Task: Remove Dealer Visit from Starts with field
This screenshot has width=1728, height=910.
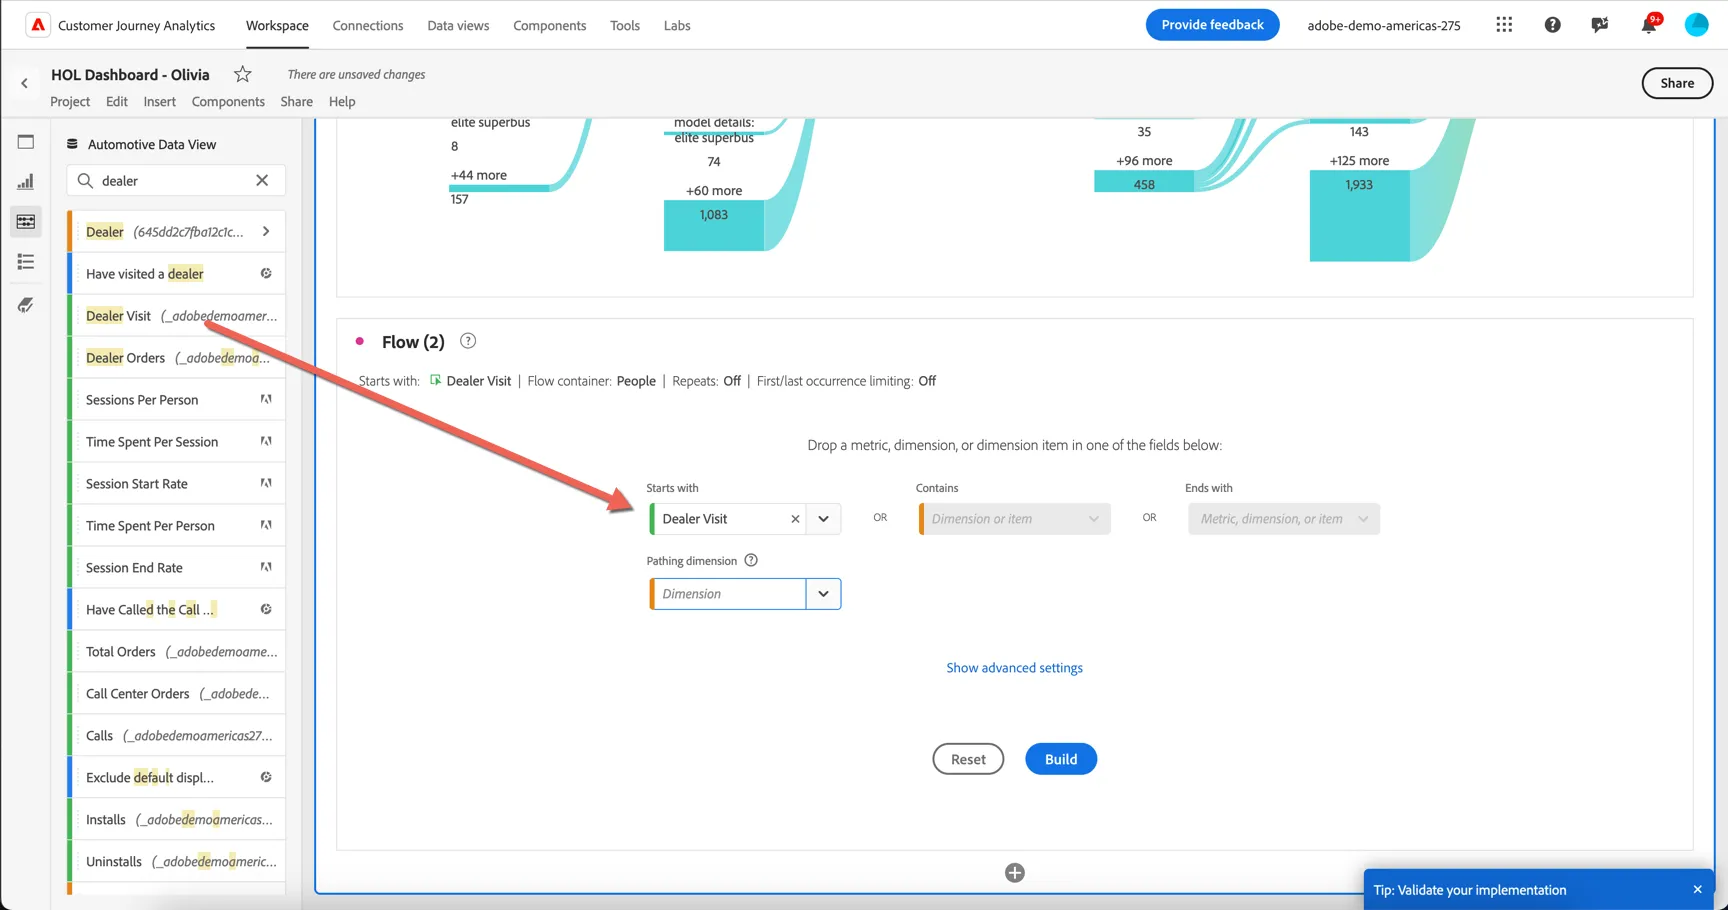Action: pyautogui.click(x=795, y=519)
